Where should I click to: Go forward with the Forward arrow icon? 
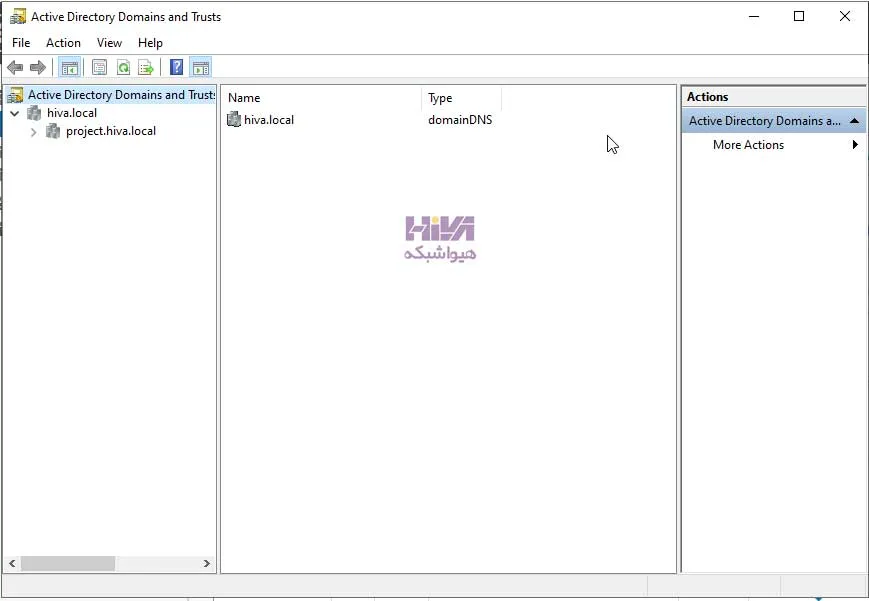coord(38,68)
